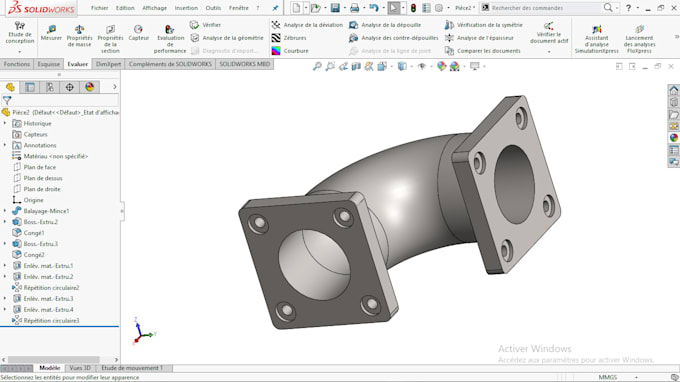Switch to the Vues 3D tab
The height and width of the screenshot is (382, 680).
click(80, 368)
